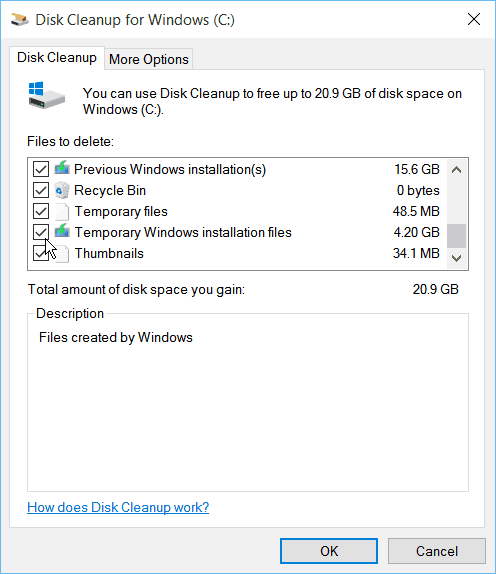The image size is (496, 574).
Task: Toggle the Recycle Bin checkbox
Action: click(x=41, y=190)
